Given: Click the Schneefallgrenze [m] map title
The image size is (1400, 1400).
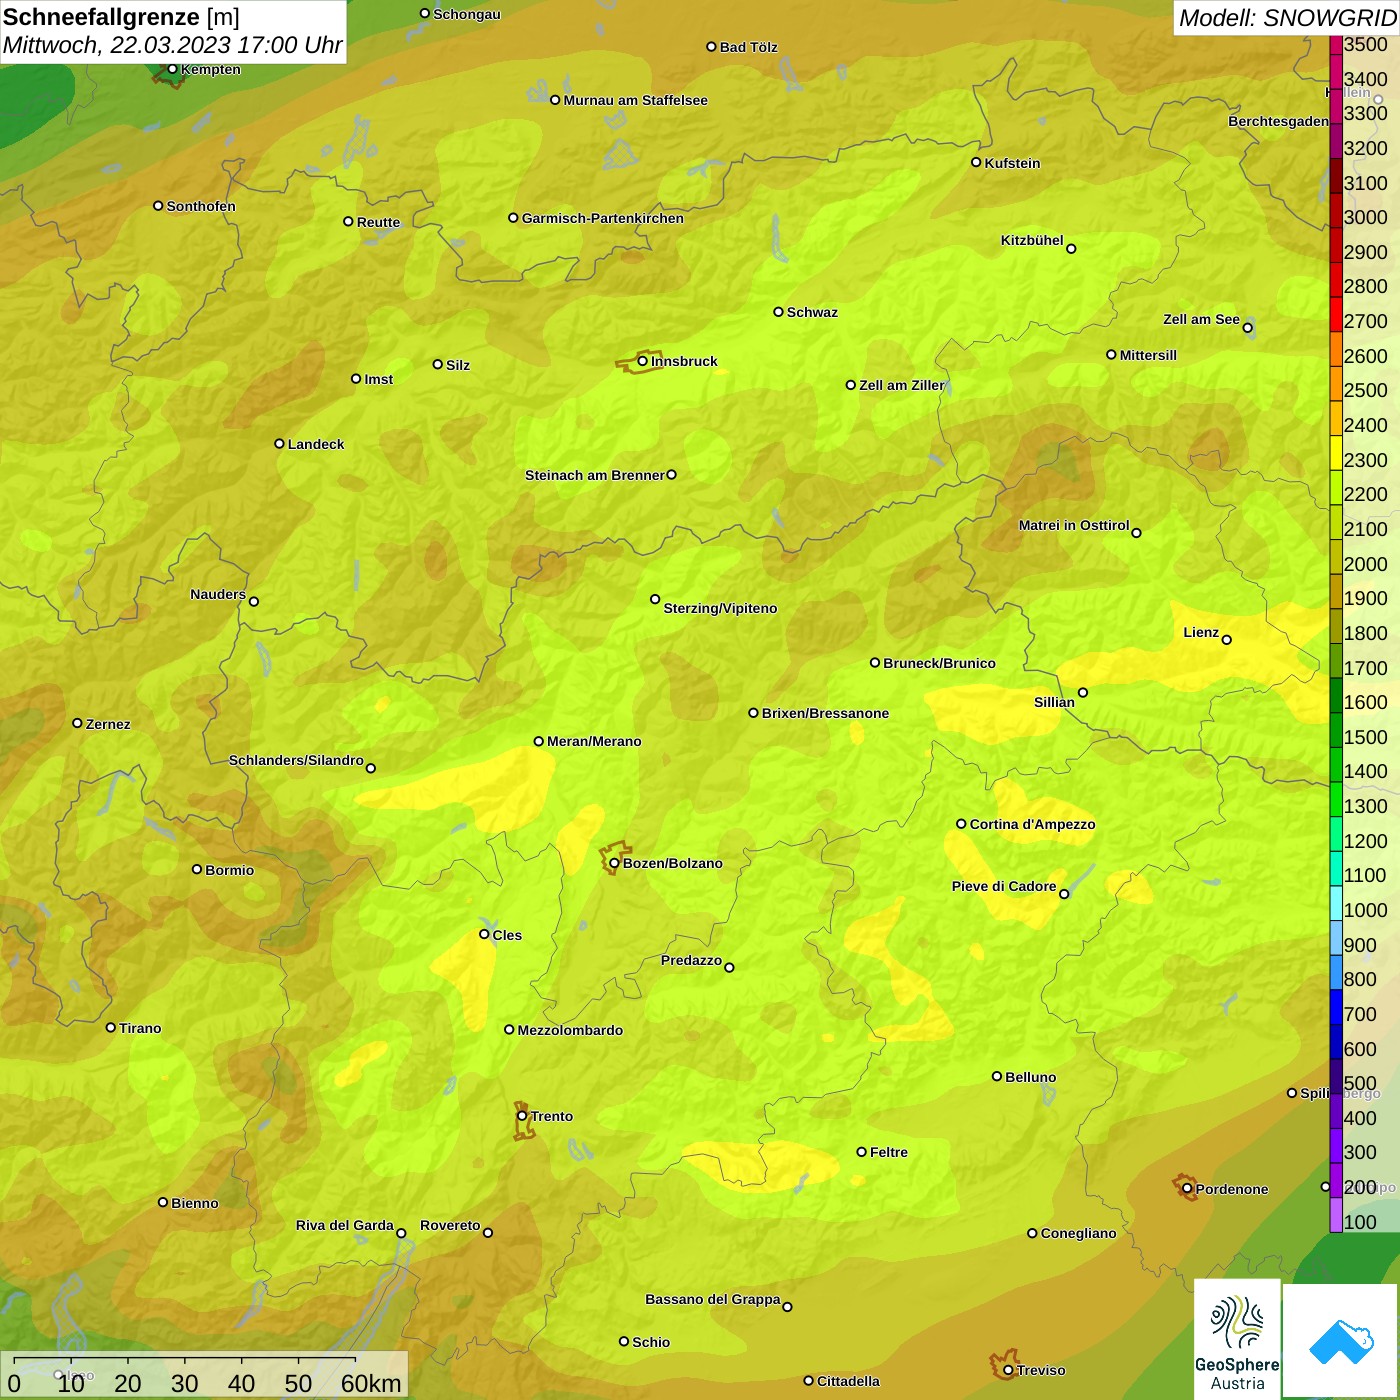Looking at the screenshot, I should 121,17.
